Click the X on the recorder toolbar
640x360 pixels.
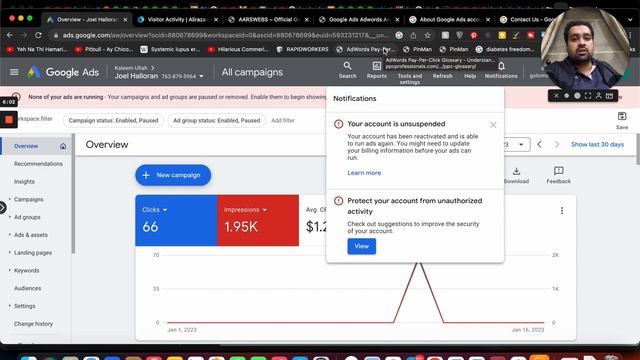[556, 96]
